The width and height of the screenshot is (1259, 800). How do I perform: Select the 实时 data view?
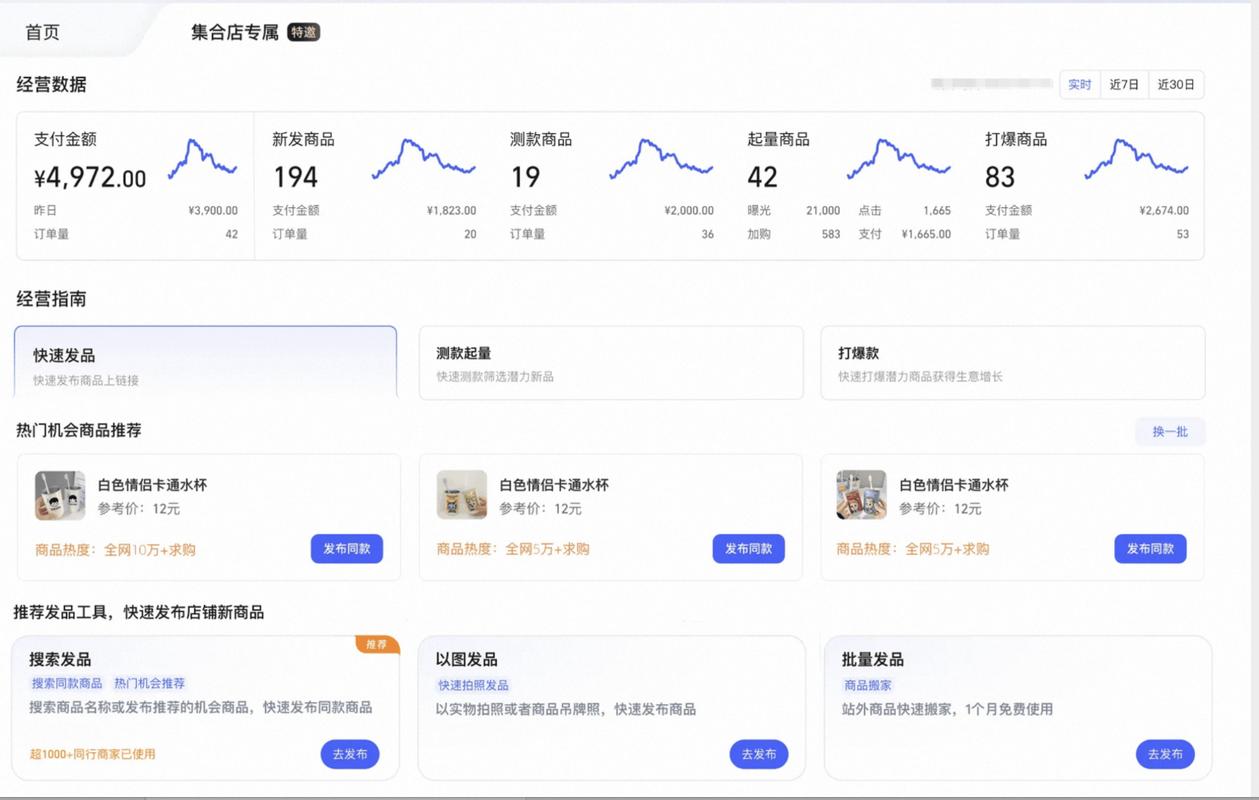(1079, 84)
